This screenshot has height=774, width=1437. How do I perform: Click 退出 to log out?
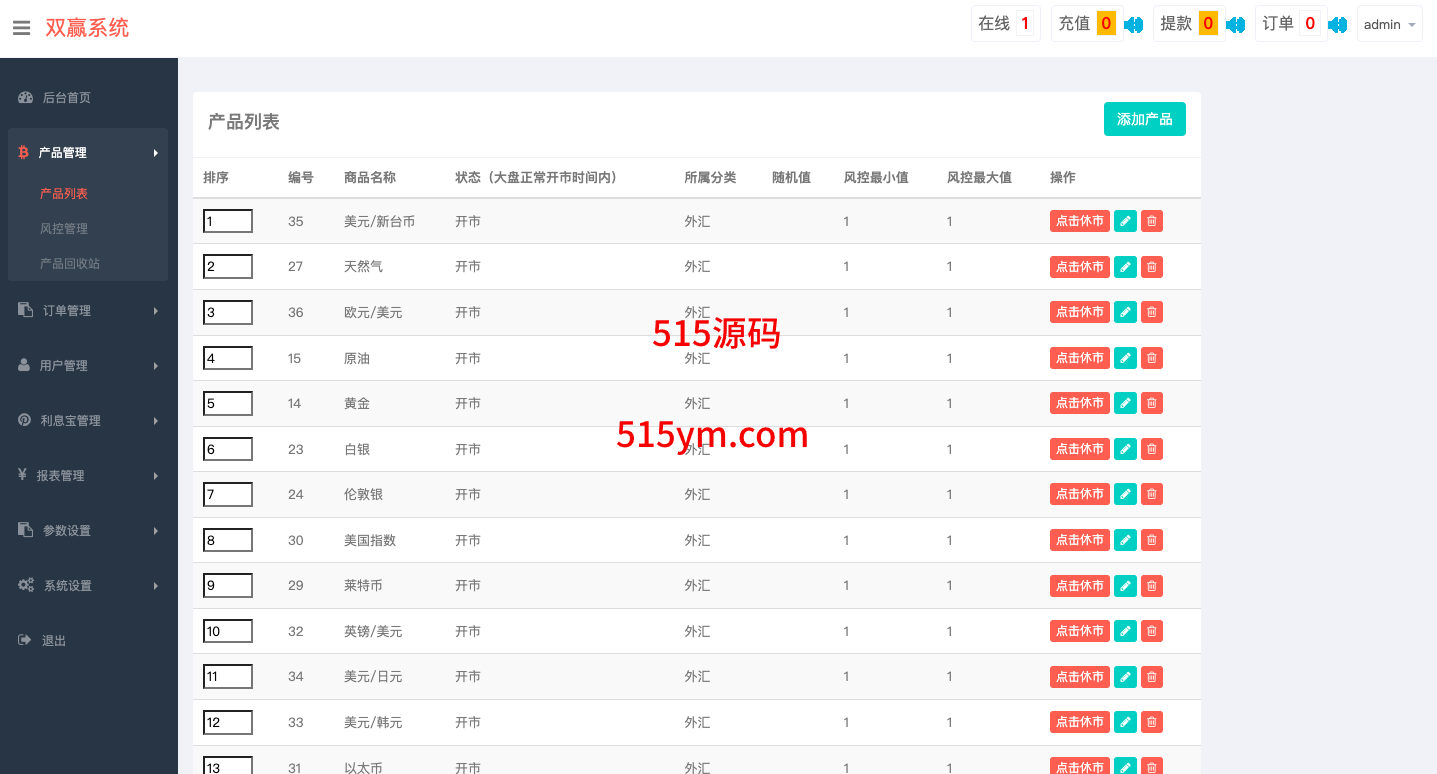coord(54,641)
